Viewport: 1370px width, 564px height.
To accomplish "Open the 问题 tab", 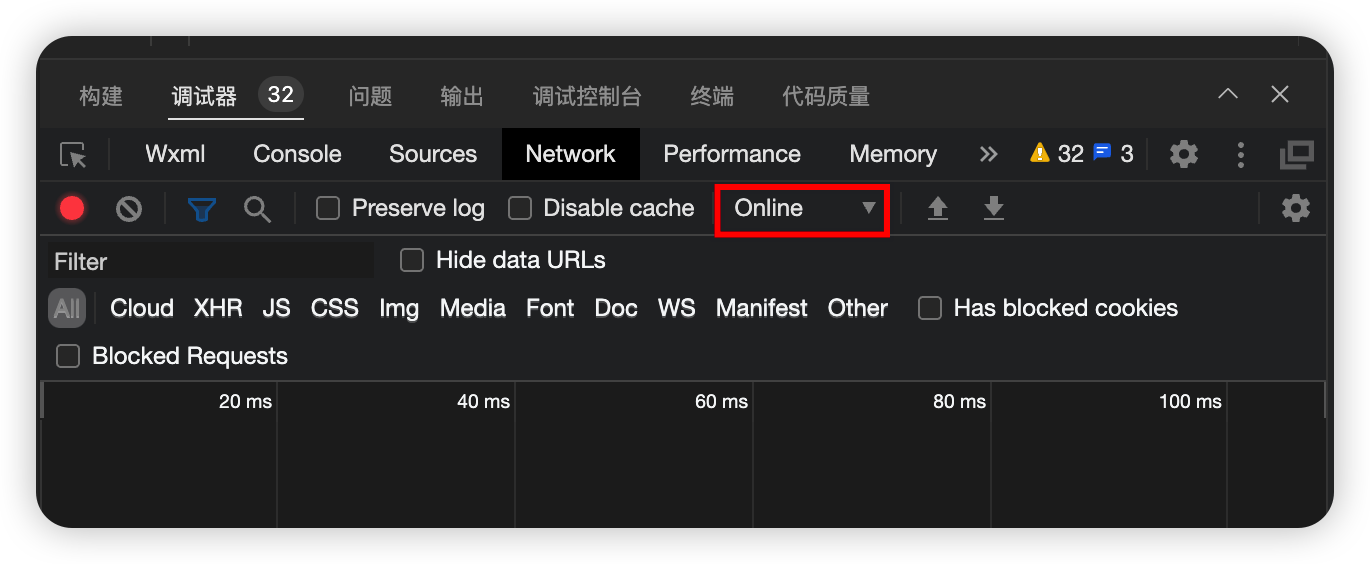I will (x=370, y=96).
